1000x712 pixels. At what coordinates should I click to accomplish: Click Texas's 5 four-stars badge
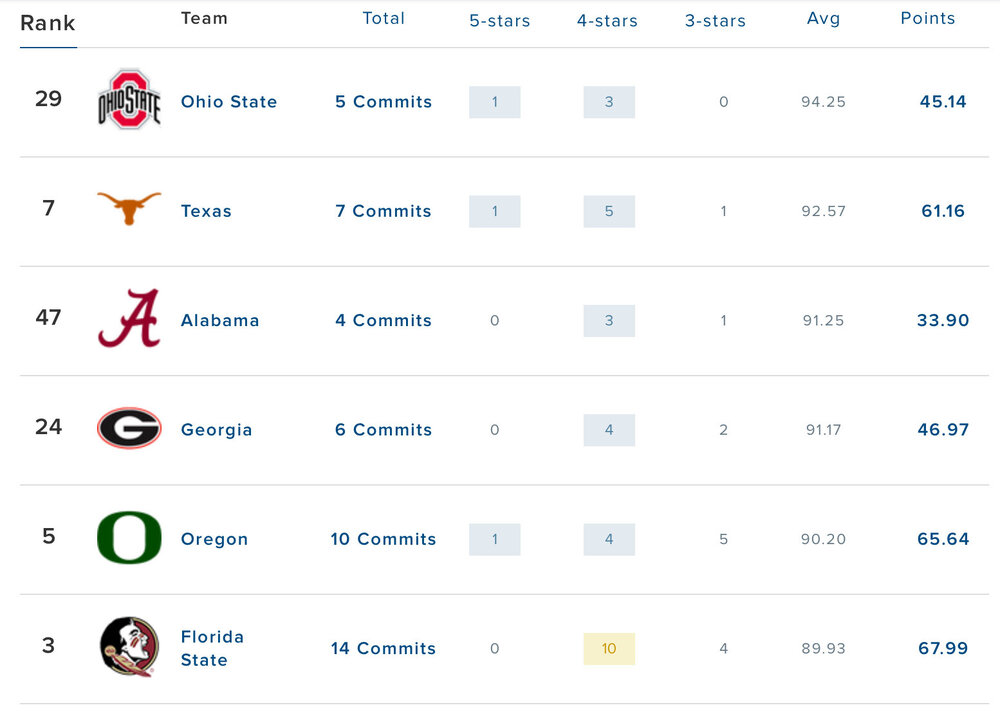tap(609, 211)
